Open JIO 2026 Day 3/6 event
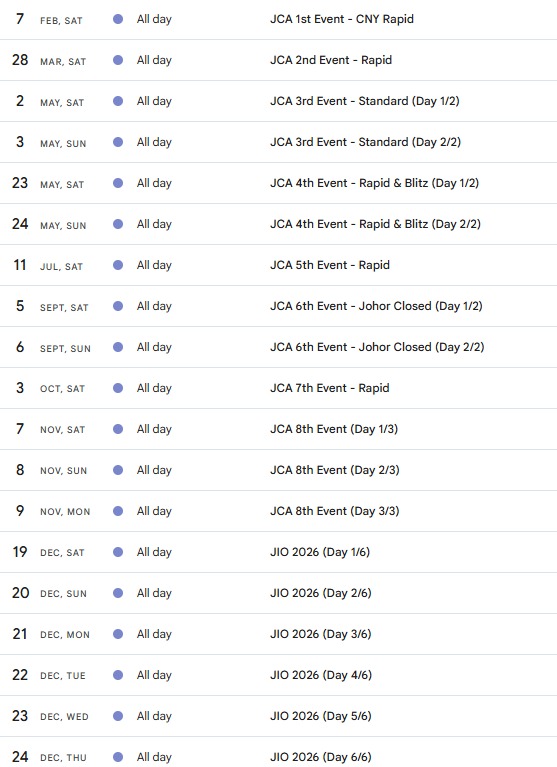 pos(321,634)
